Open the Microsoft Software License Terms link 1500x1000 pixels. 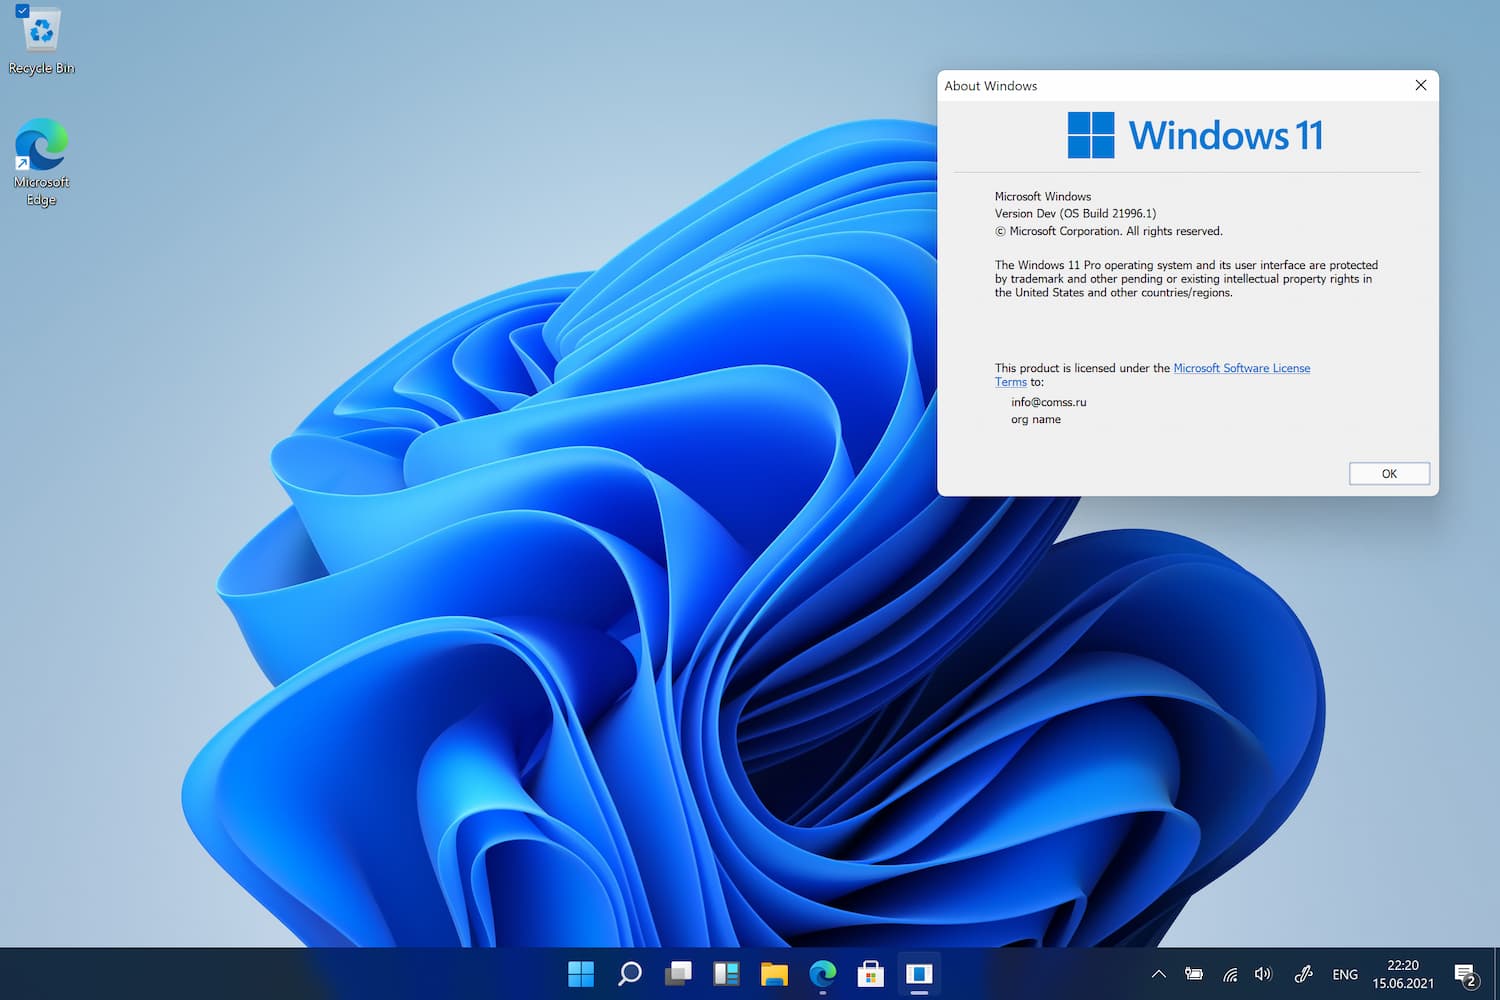click(x=1152, y=375)
